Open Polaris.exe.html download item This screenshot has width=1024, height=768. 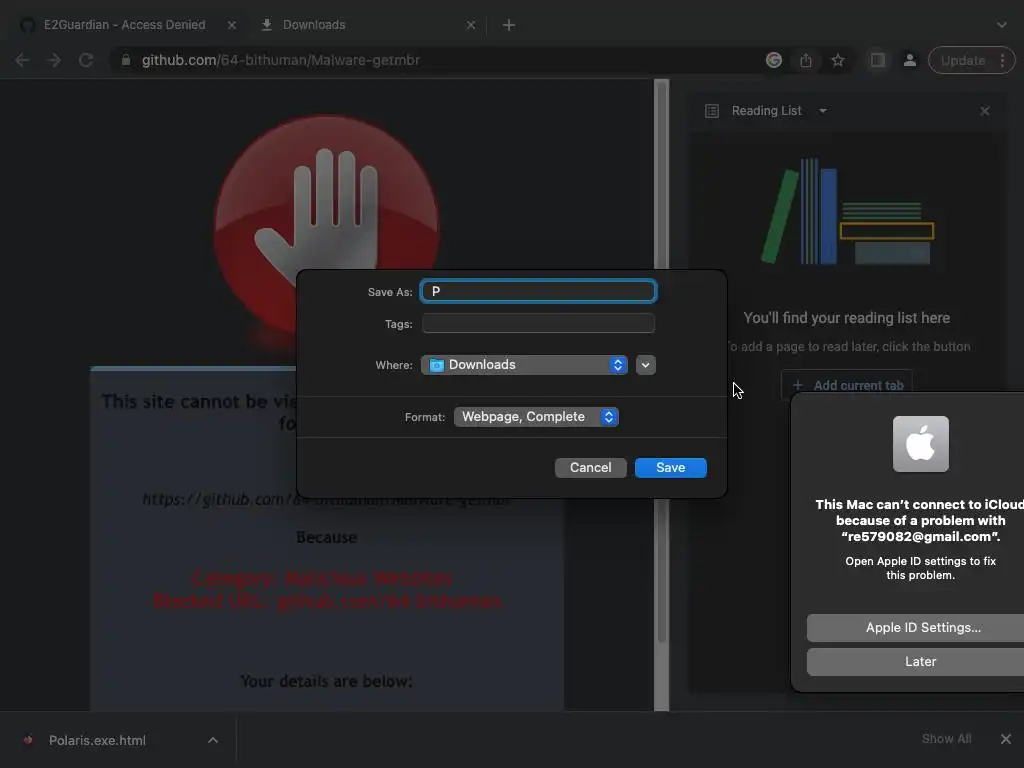(x=97, y=741)
